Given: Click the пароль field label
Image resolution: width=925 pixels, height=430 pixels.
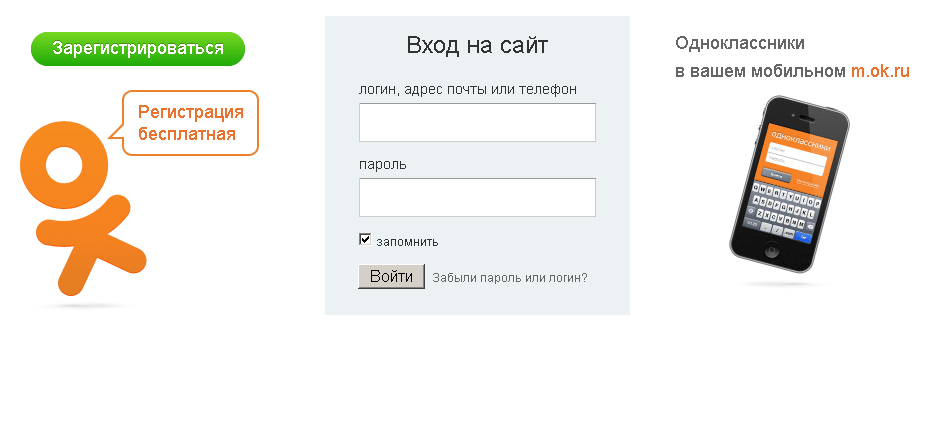Looking at the screenshot, I should (x=382, y=164).
